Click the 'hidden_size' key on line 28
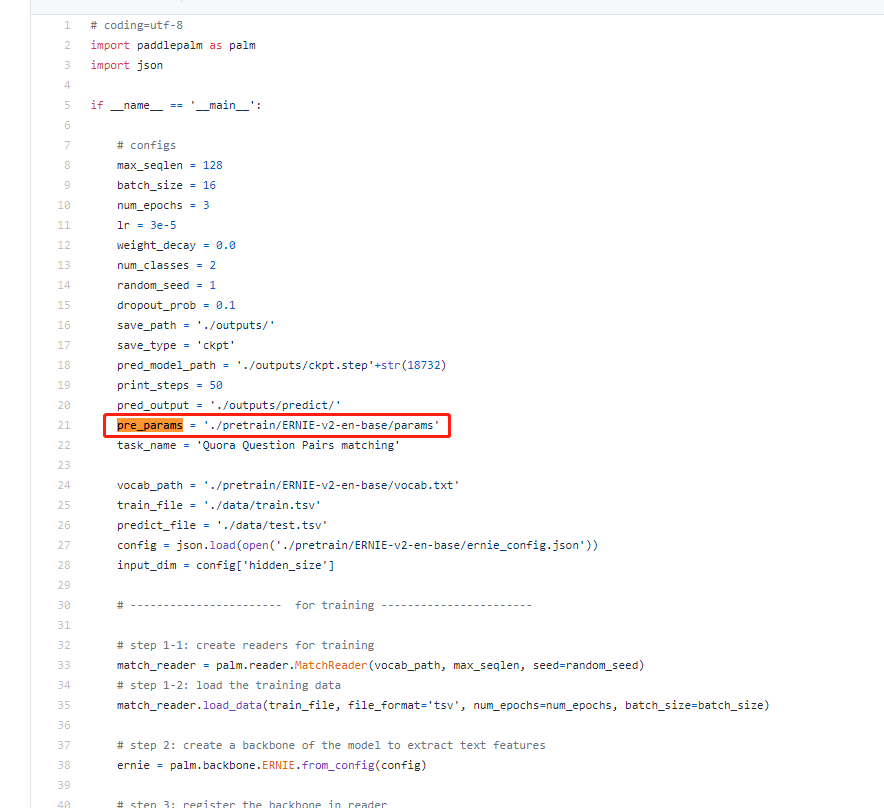Viewport: 884px width, 808px height. coord(285,566)
